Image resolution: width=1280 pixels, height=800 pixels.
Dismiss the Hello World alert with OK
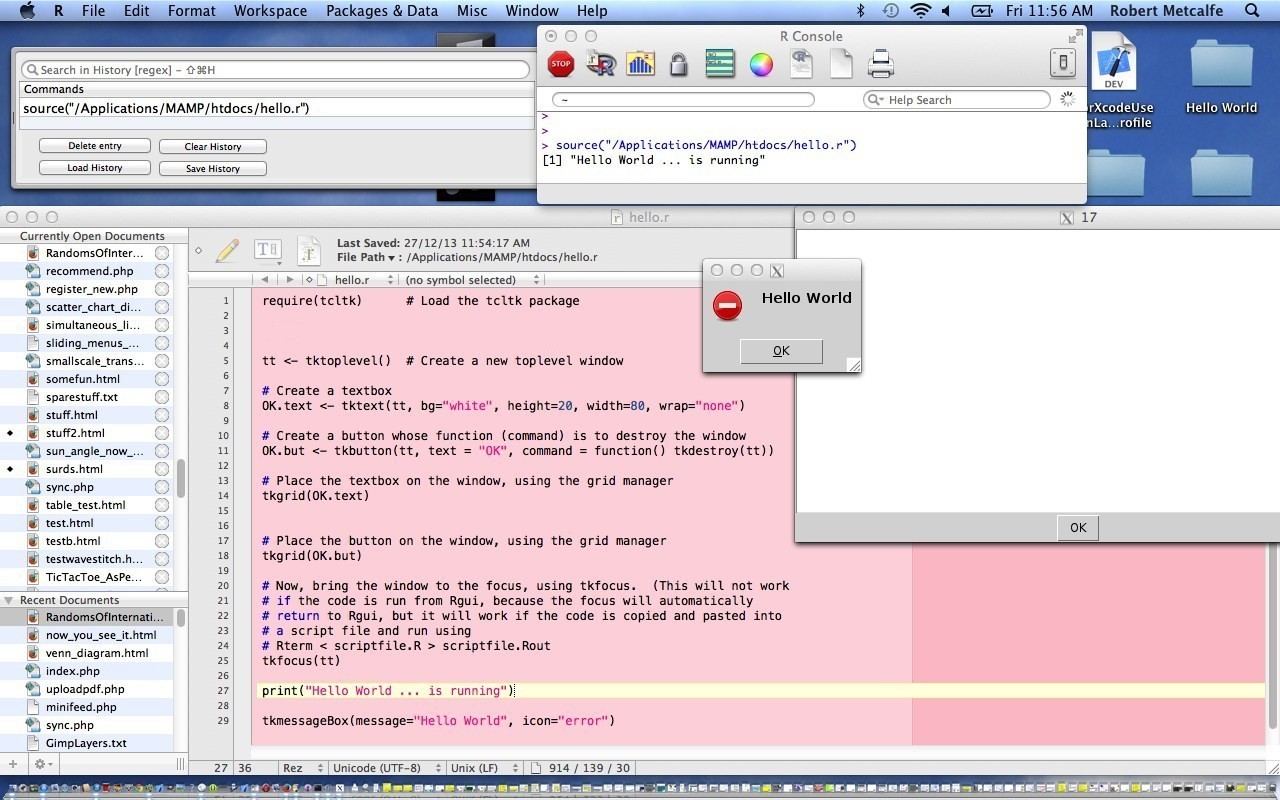781,350
